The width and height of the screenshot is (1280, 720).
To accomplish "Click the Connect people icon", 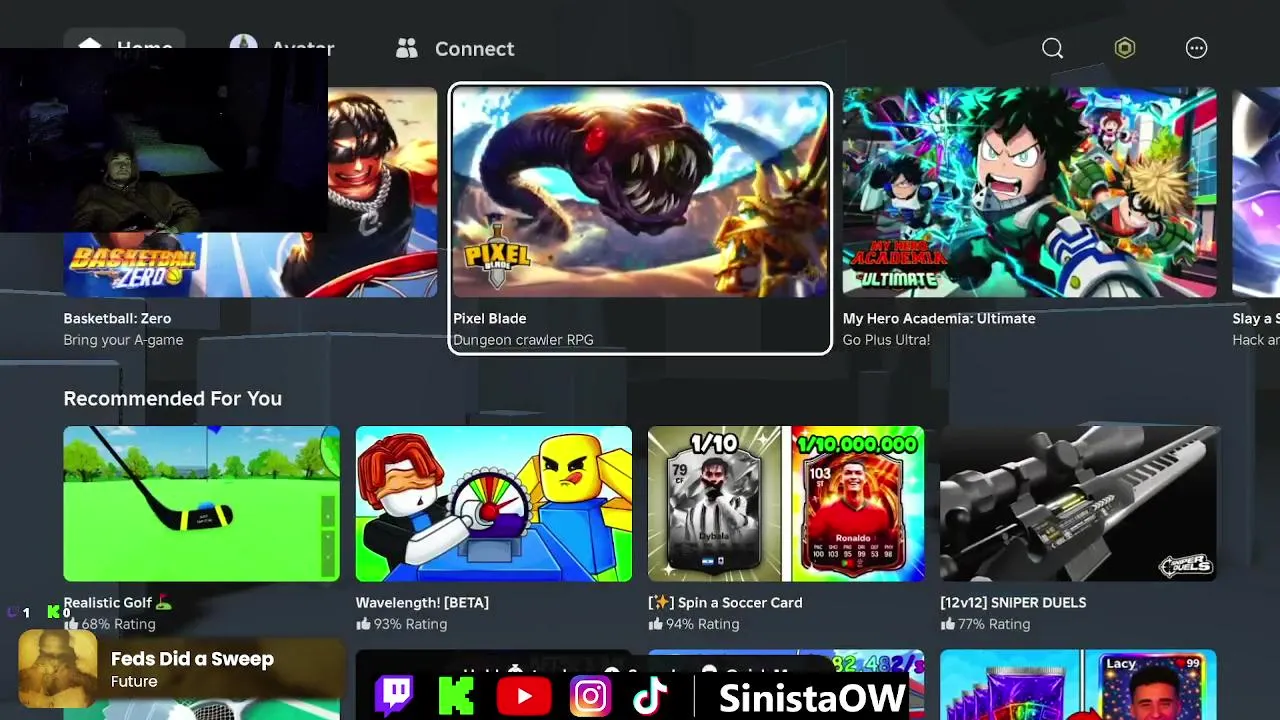I will coord(406,48).
